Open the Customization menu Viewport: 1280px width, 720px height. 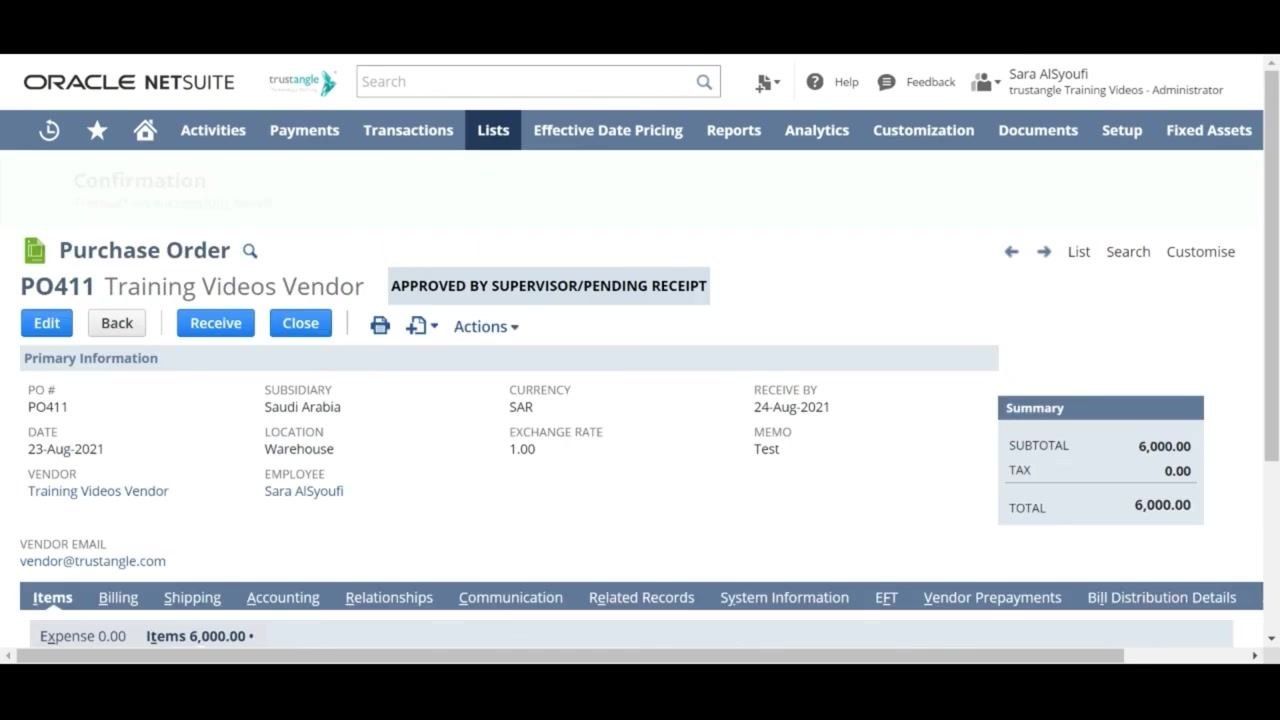point(923,130)
